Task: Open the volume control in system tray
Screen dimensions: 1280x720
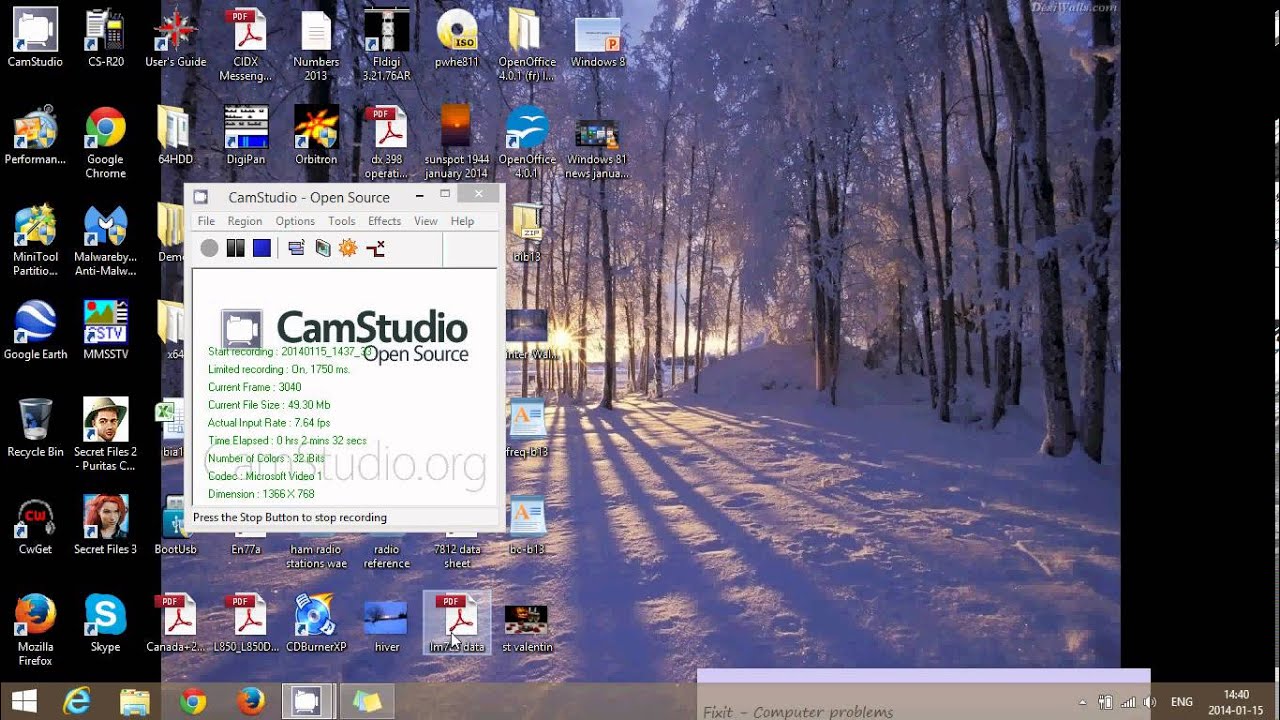Action: 1150,702
